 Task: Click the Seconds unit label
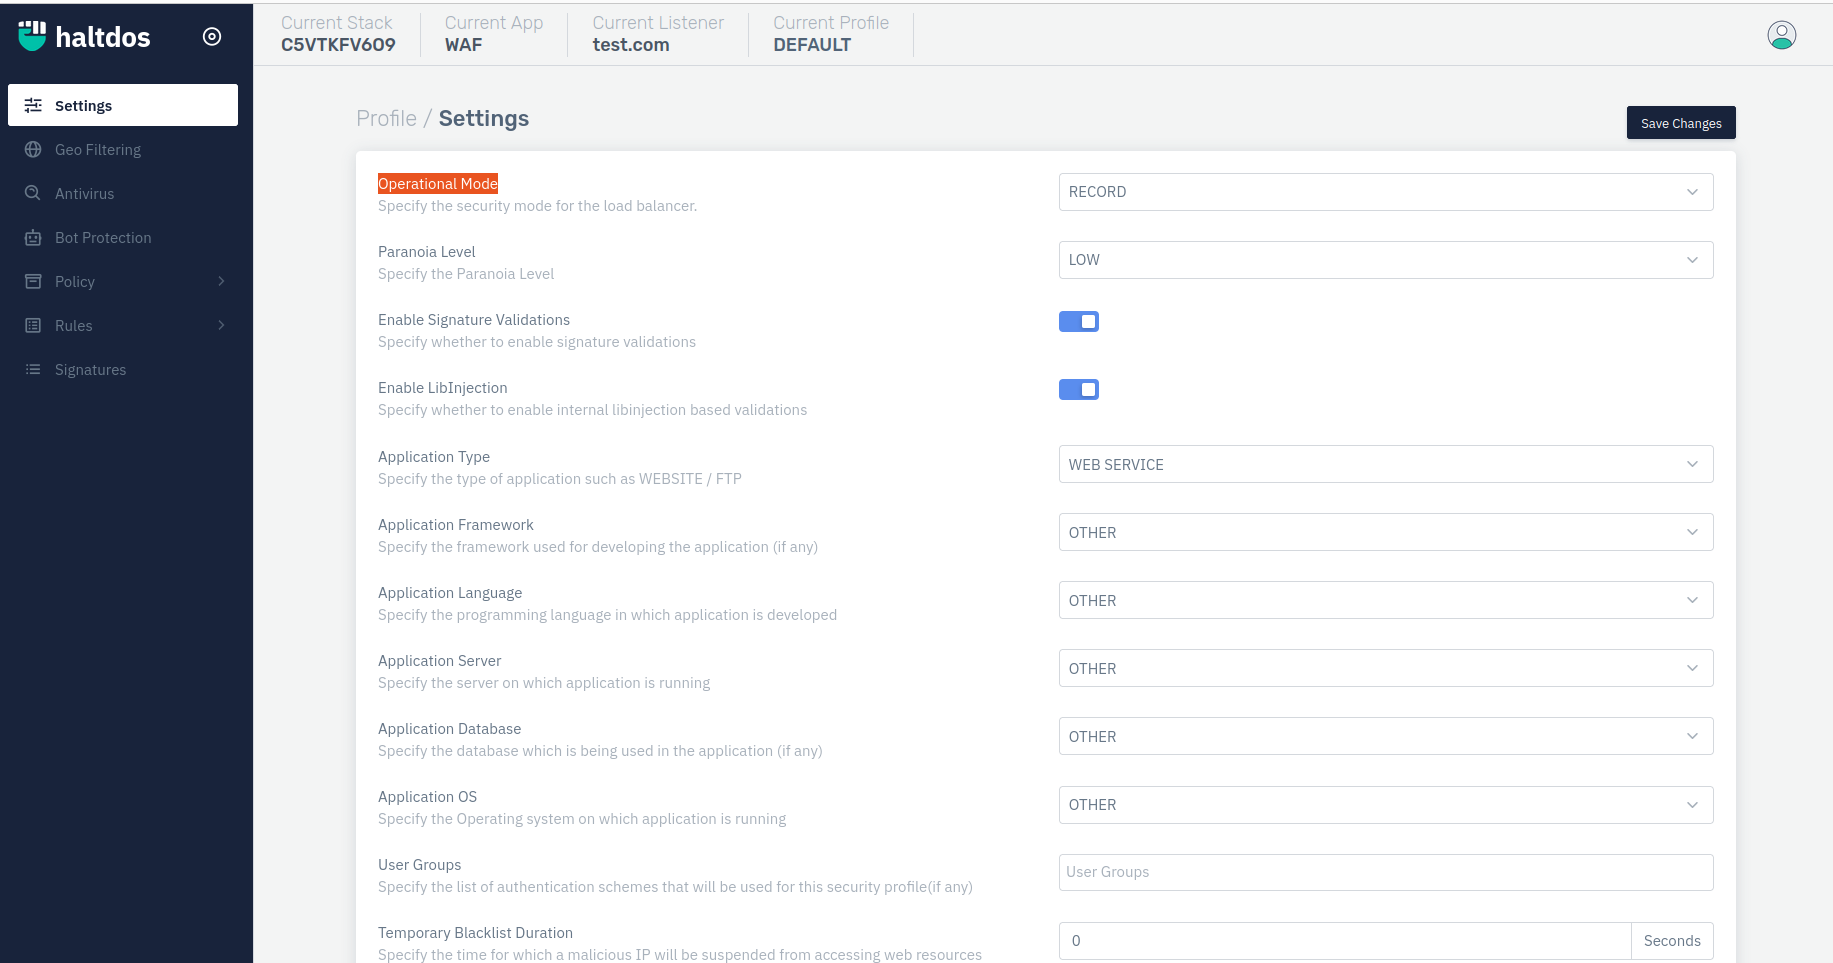[x=1671, y=941]
